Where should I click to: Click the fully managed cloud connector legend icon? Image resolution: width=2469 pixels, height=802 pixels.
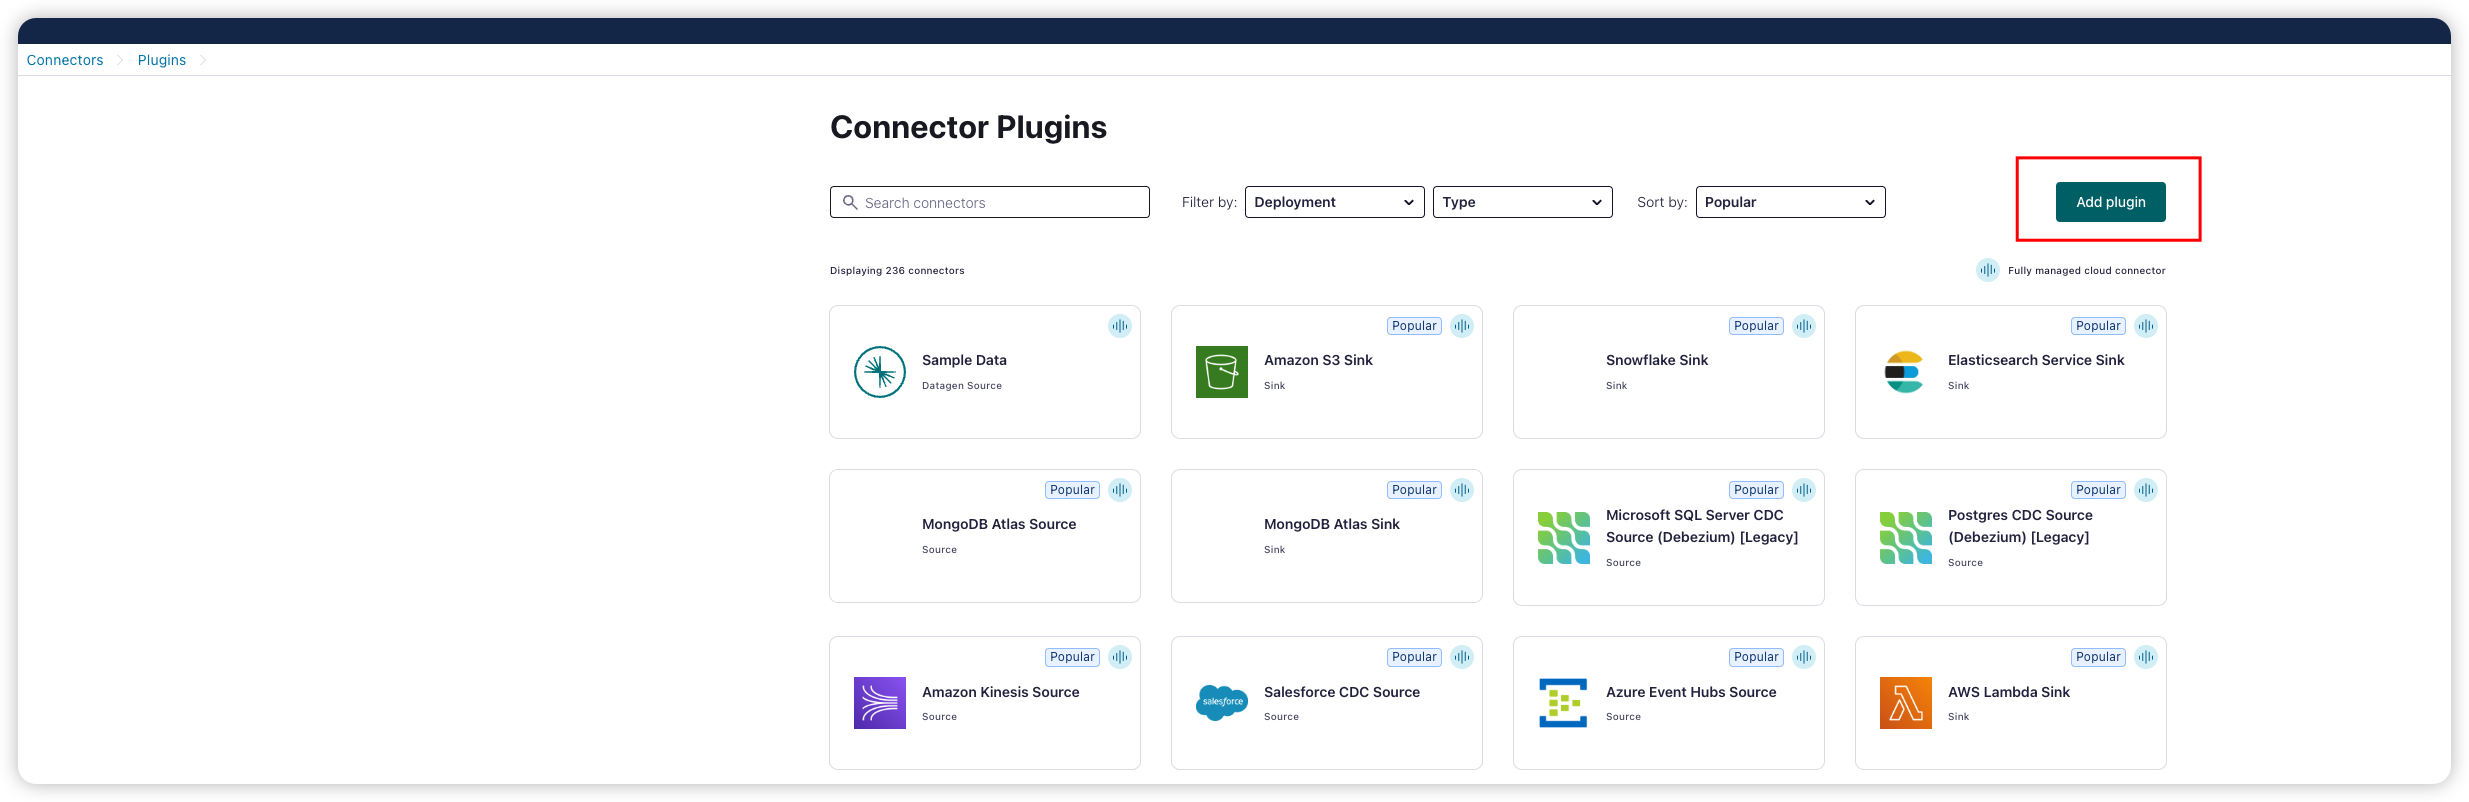pos(1988,270)
